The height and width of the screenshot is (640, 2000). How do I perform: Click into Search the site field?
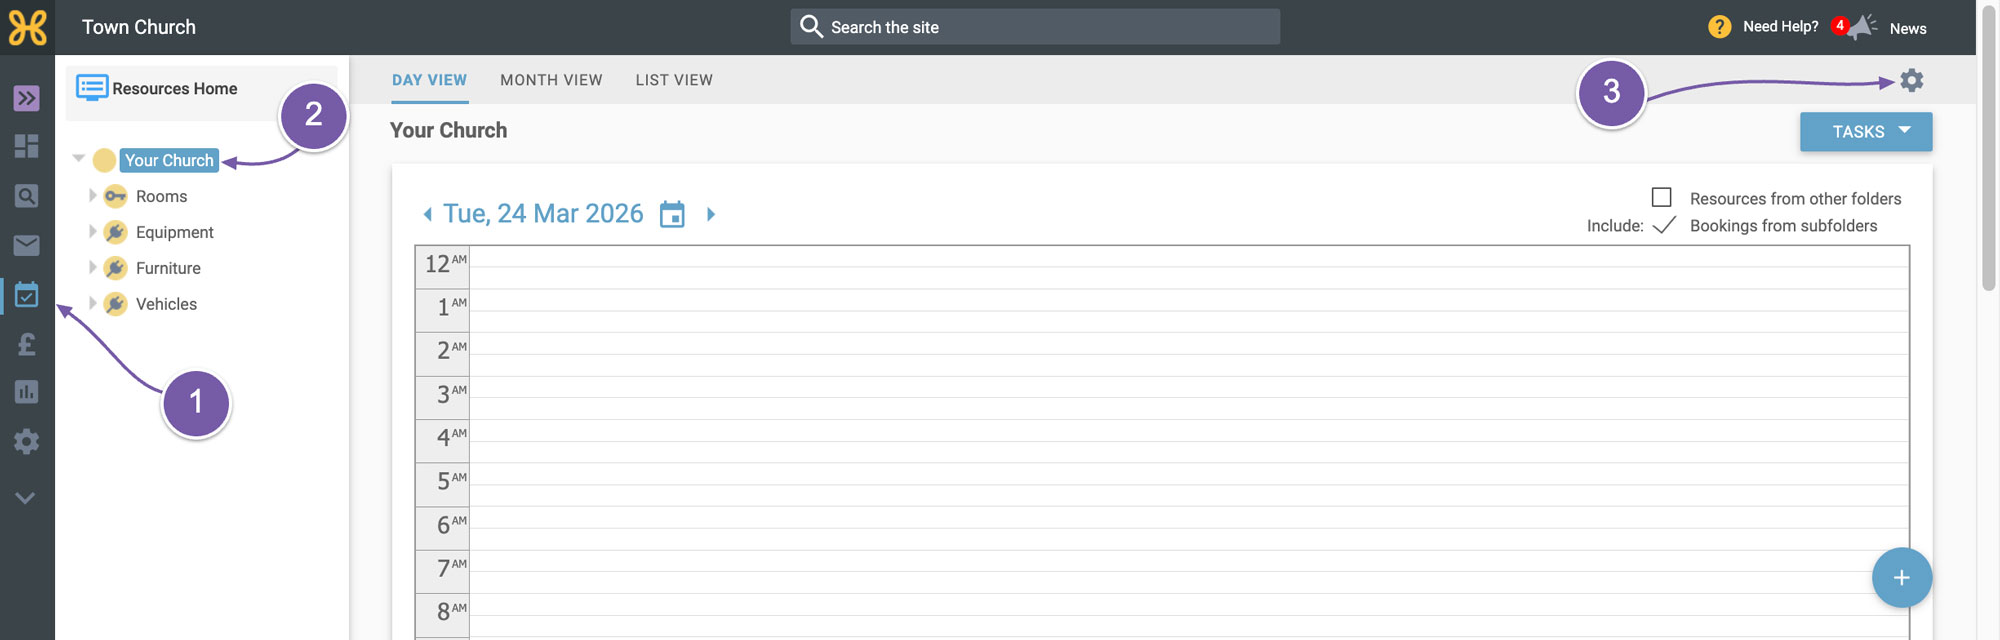1035,27
